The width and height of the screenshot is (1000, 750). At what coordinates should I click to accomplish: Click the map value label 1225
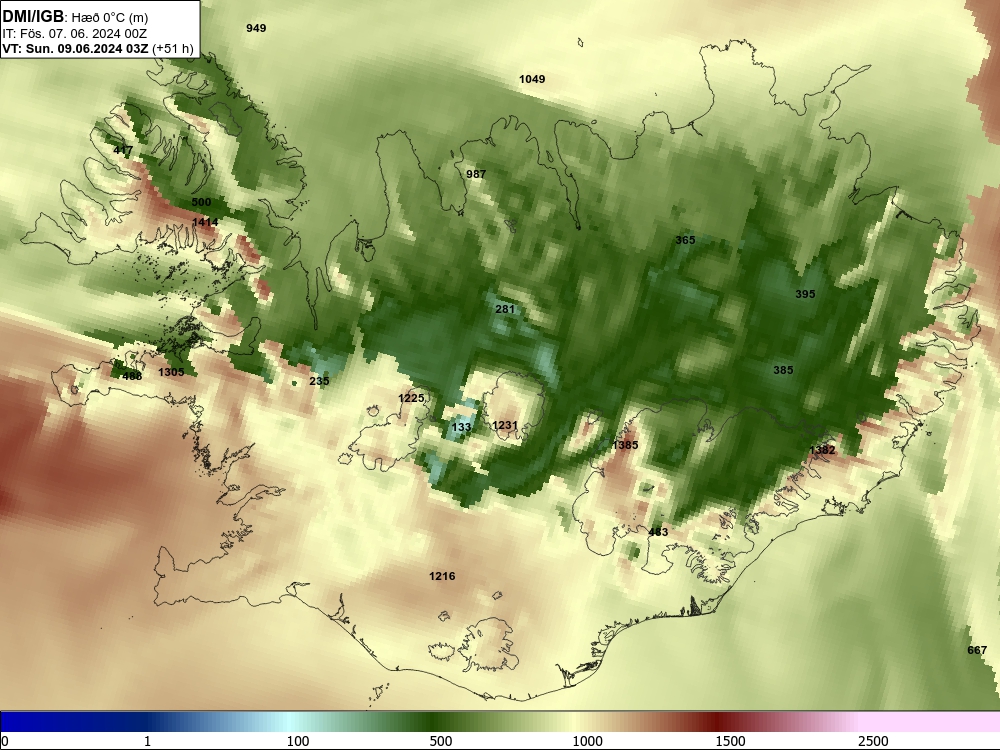pos(411,398)
